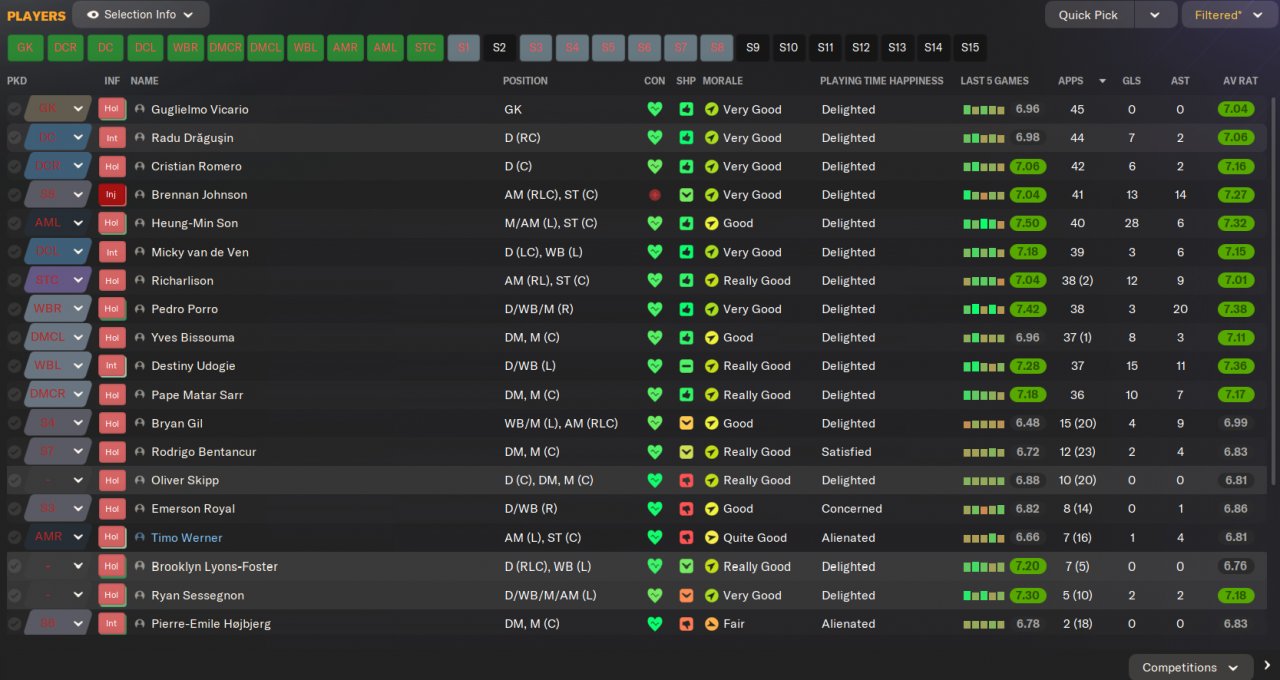Open the Selection Info dropdown
Image resolution: width=1280 pixels, height=680 pixels.
141,15
